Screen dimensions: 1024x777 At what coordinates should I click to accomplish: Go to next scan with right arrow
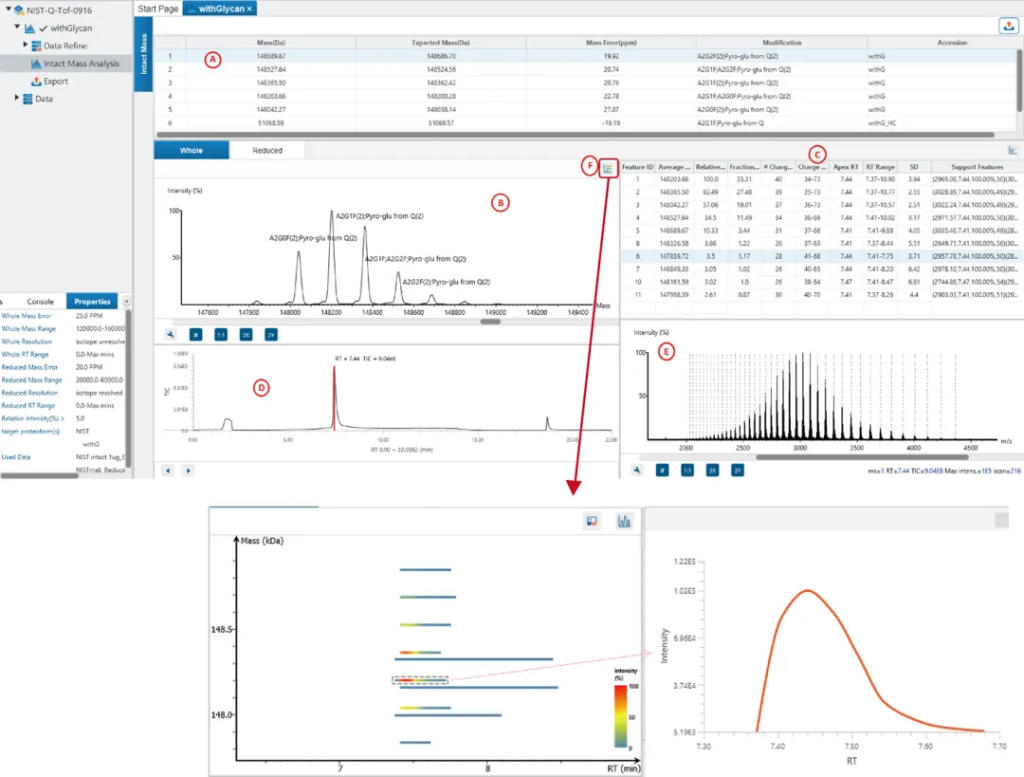coord(188,468)
